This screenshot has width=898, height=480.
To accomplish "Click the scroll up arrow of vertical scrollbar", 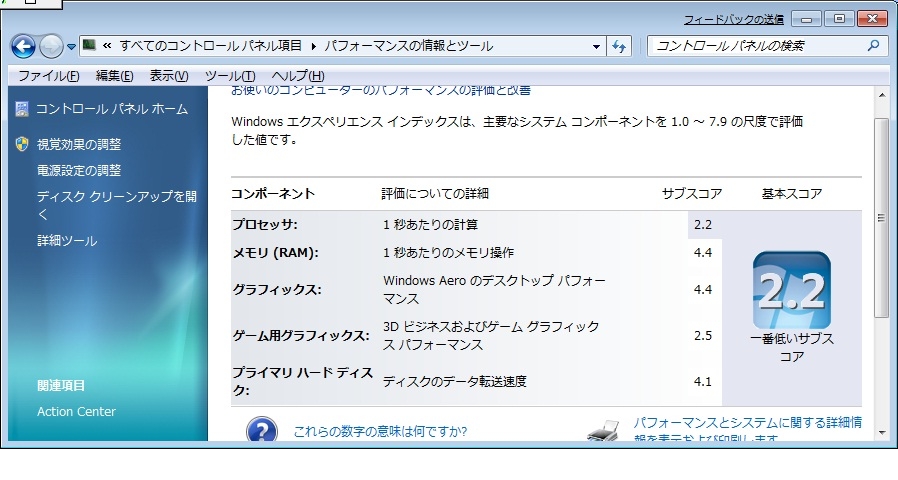I will 881,96.
